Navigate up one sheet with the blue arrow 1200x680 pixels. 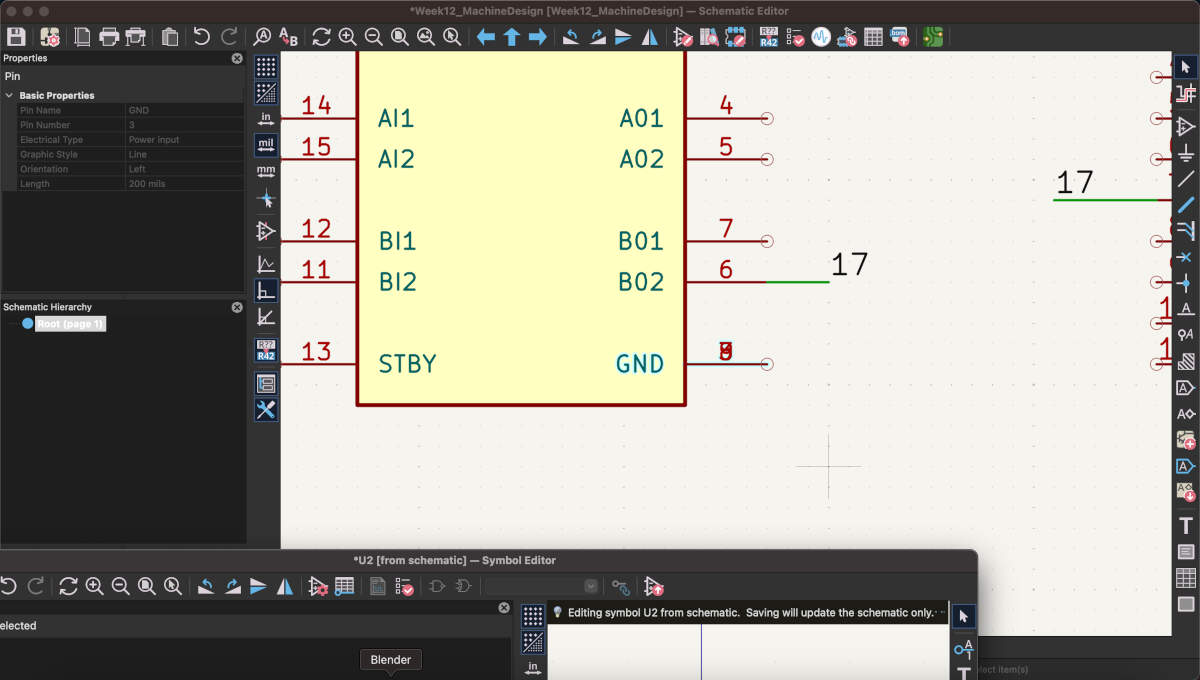(x=511, y=37)
